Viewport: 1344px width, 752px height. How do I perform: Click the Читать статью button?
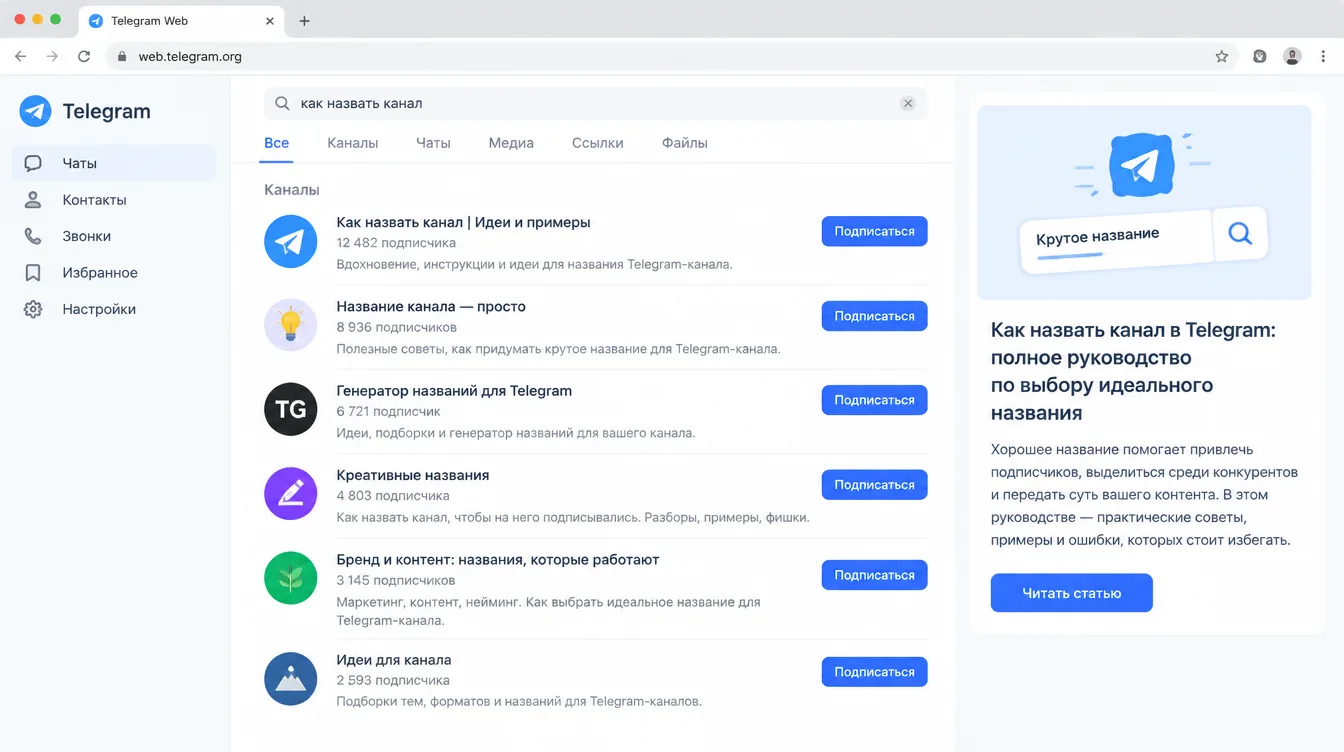coord(1072,593)
